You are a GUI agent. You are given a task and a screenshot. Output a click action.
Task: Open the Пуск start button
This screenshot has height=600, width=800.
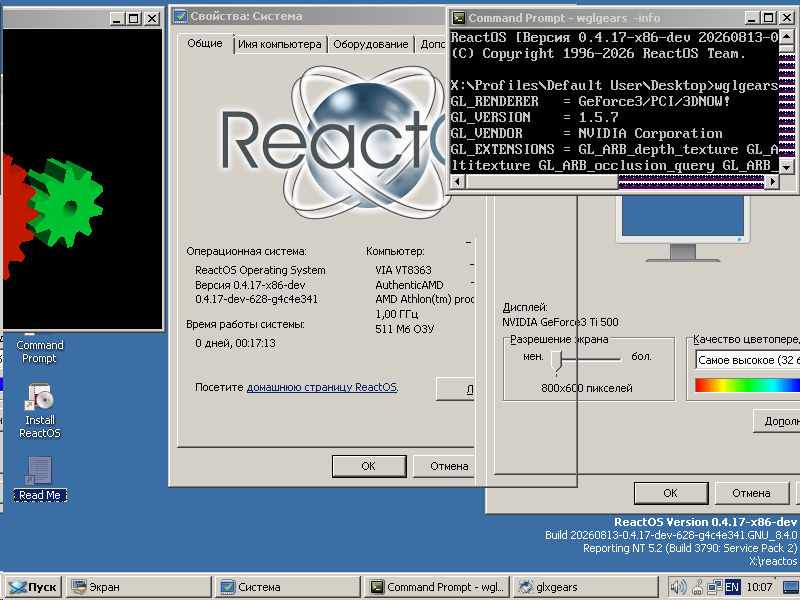[x=33, y=587]
